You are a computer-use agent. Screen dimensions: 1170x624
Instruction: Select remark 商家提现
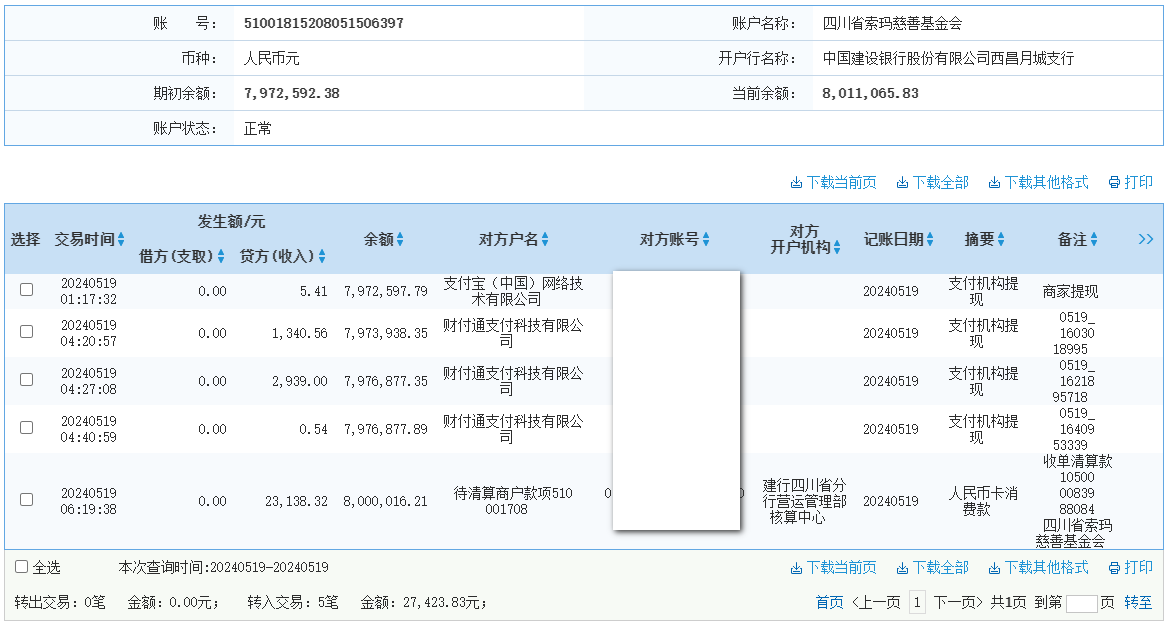pyautogui.click(x=1070, y=291)
